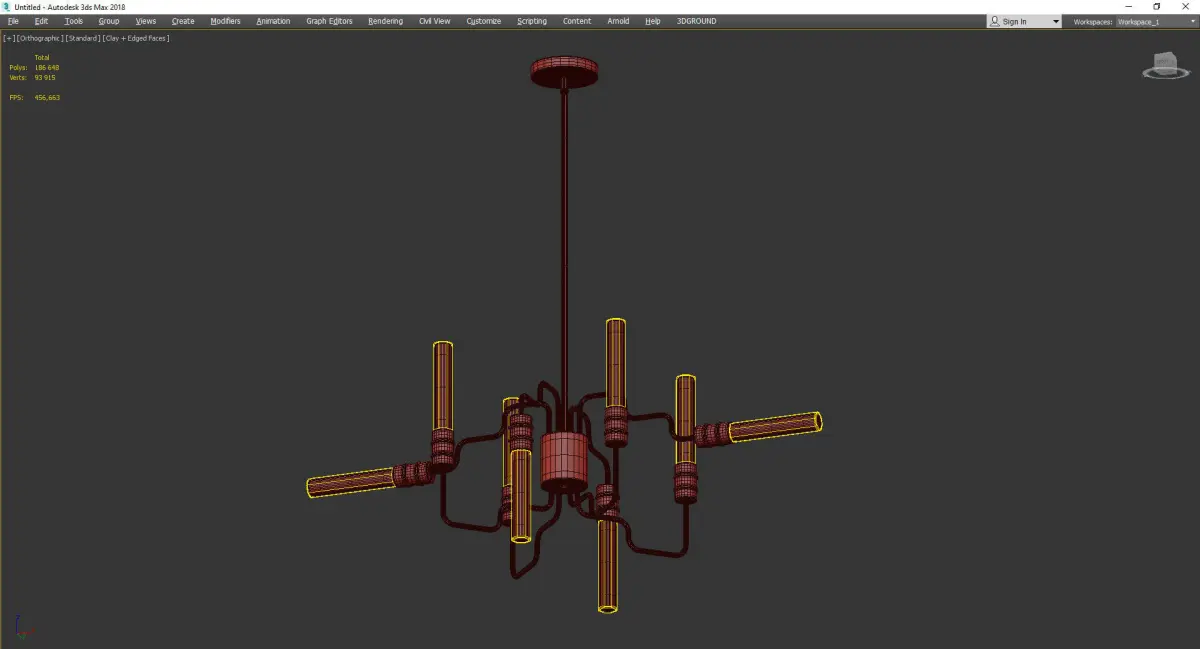Open the Animation menu
This screenshot has height=649, width=1200.
273,21
